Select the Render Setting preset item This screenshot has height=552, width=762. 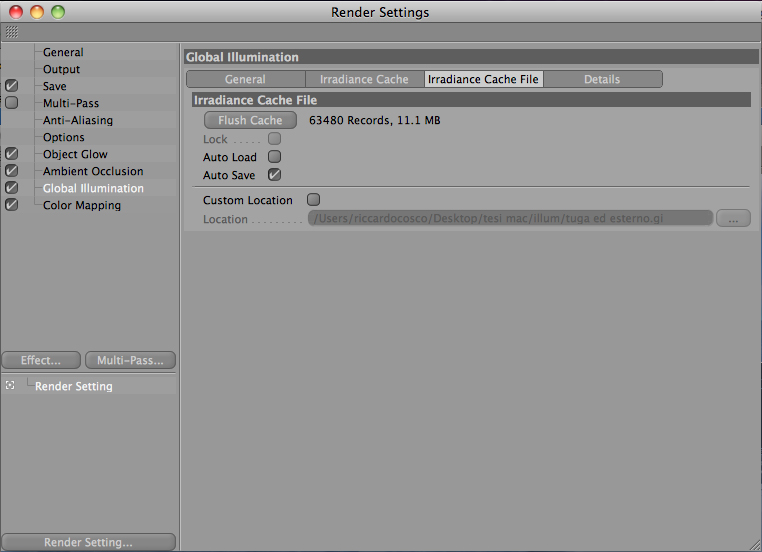74,386
